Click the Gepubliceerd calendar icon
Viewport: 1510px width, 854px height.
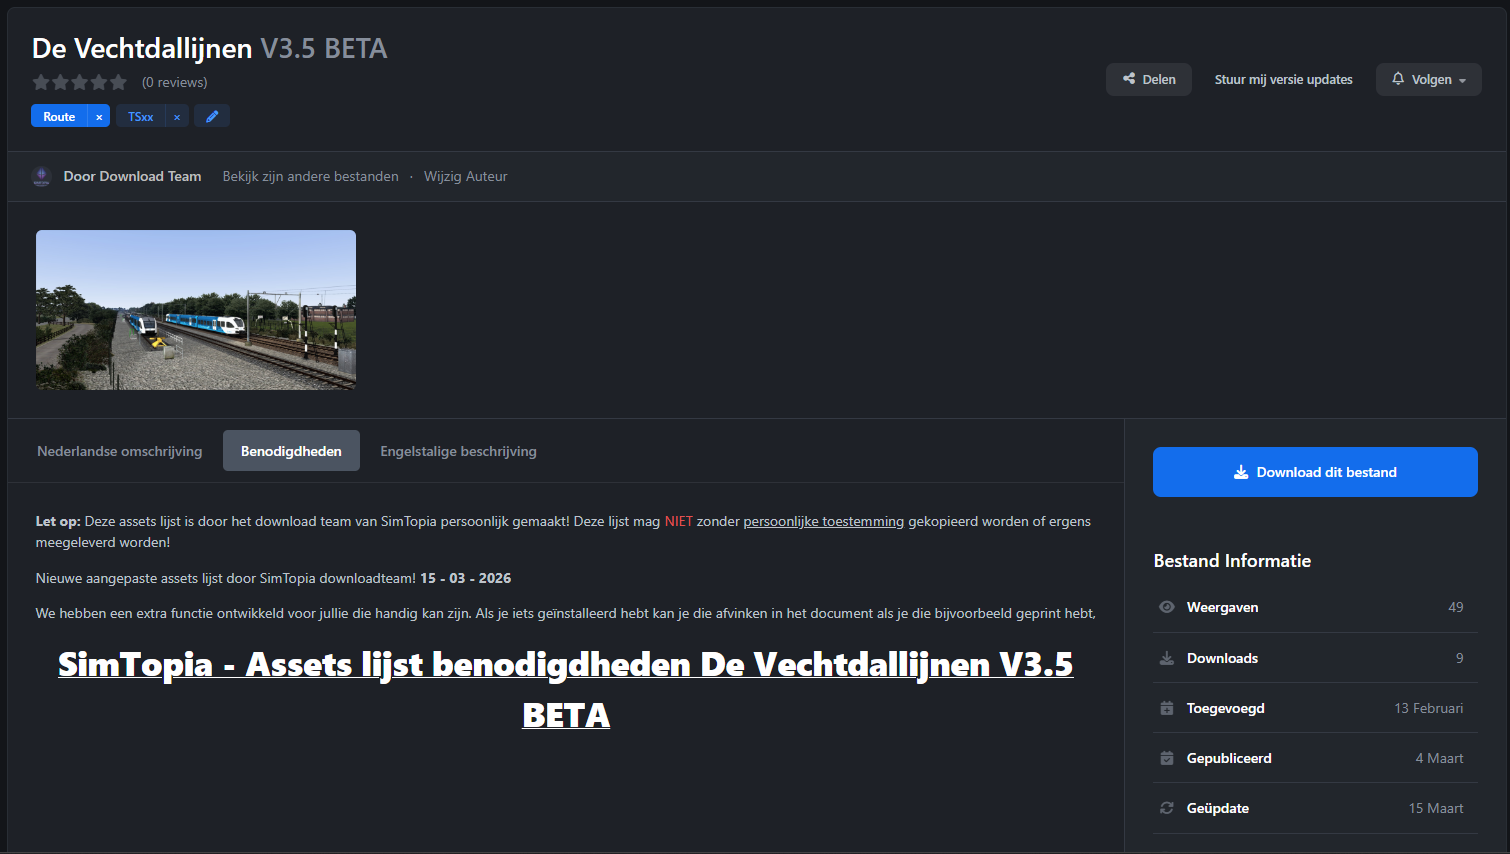1166,758
